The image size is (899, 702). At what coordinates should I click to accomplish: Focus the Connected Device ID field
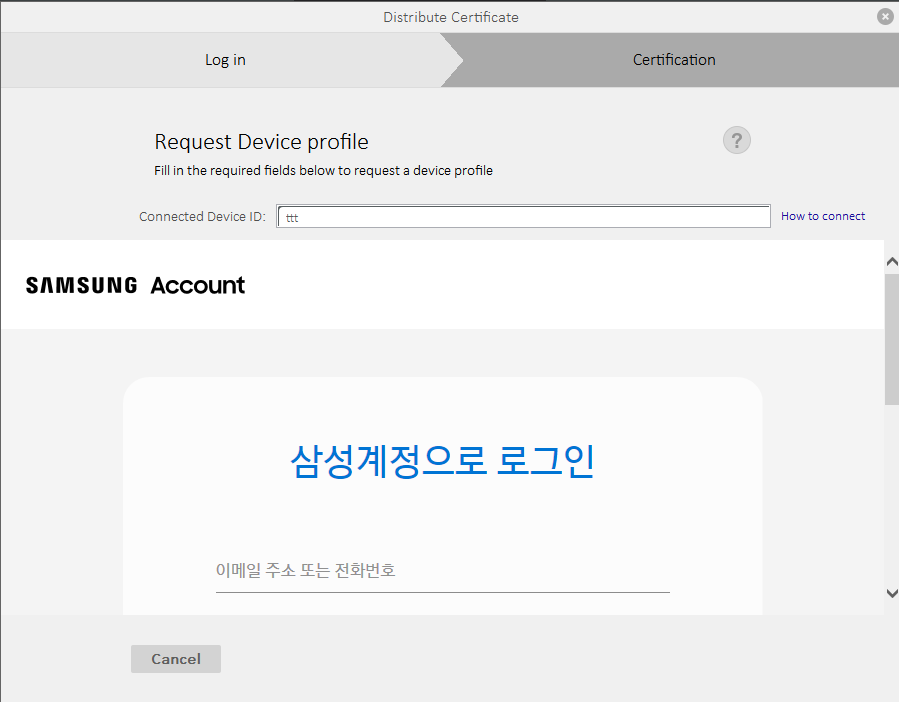pos(523,217)
